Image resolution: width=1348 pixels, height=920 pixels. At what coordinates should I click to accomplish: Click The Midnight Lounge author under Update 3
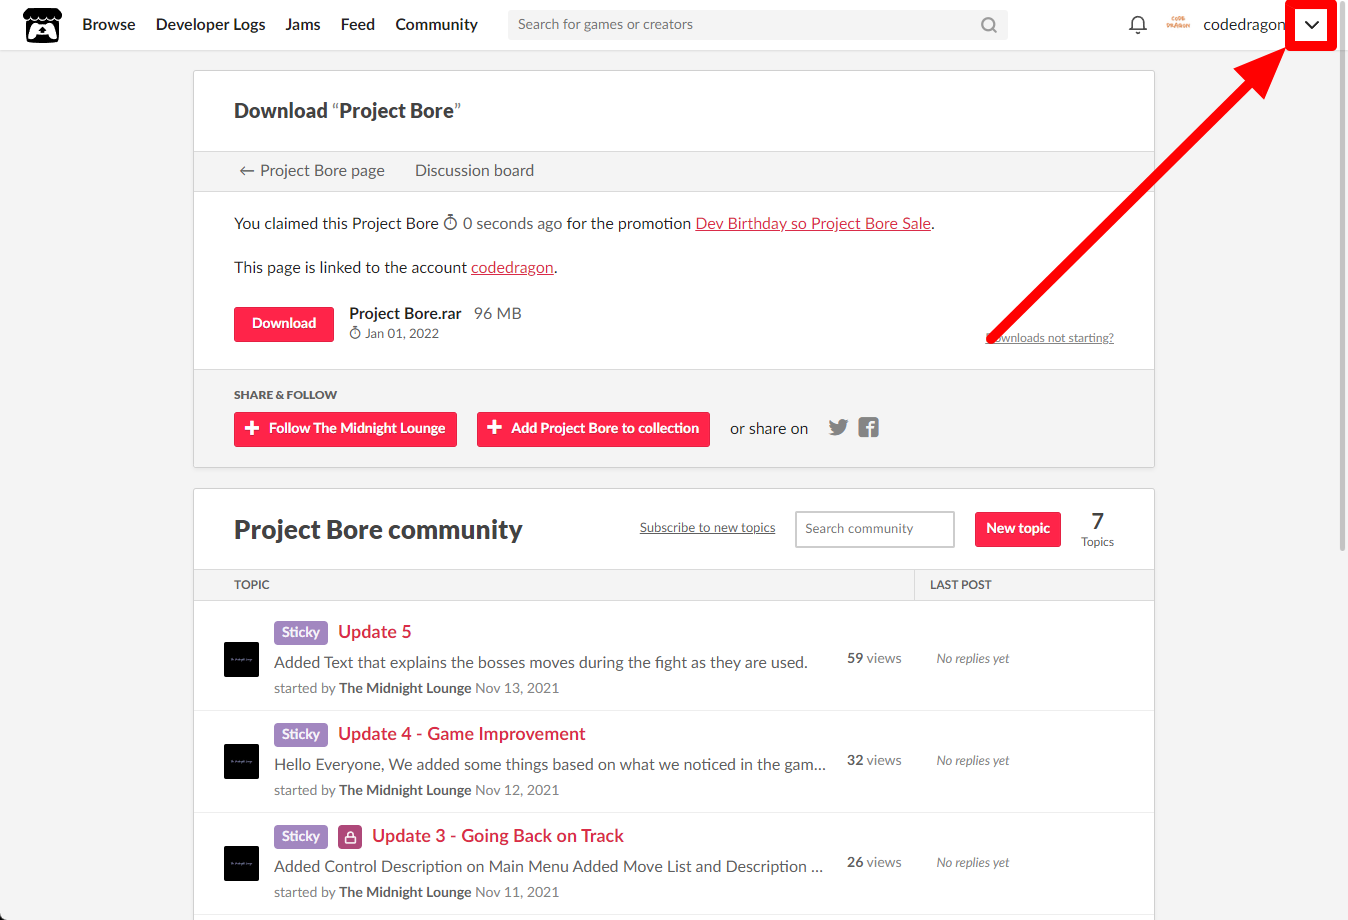coord(405,892)
